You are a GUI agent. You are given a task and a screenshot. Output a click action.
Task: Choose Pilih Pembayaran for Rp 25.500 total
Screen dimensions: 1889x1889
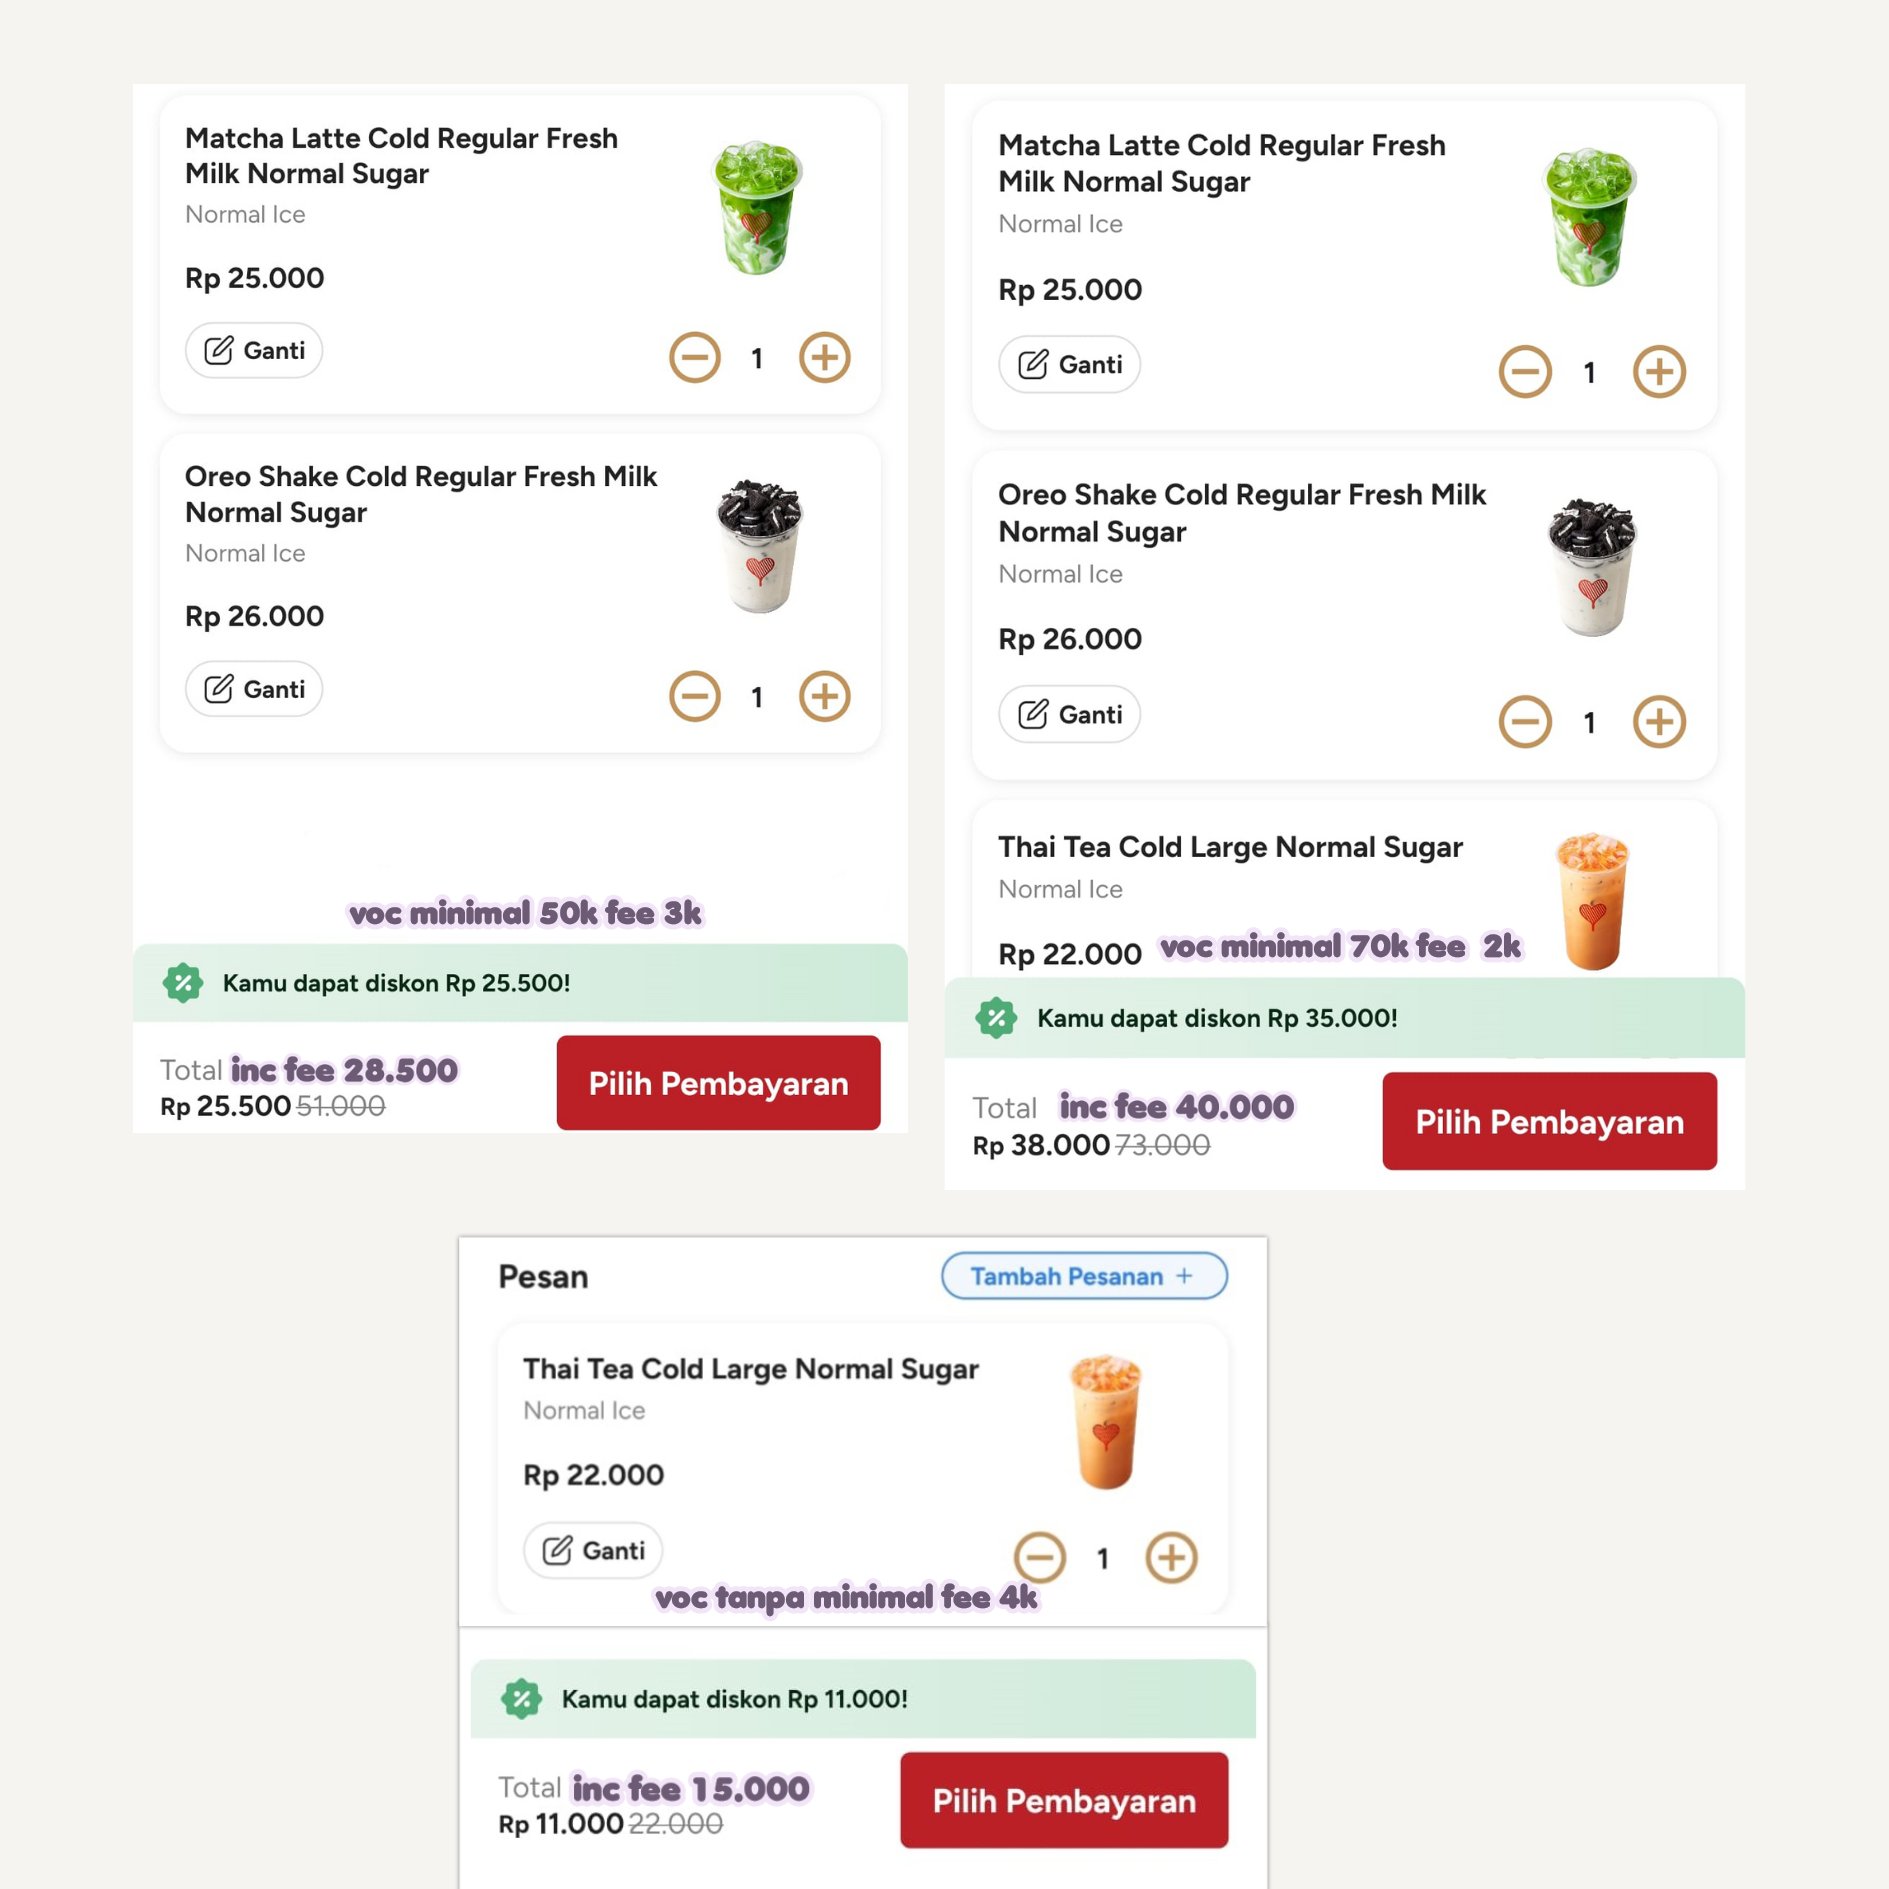[x=718, y=1083]
